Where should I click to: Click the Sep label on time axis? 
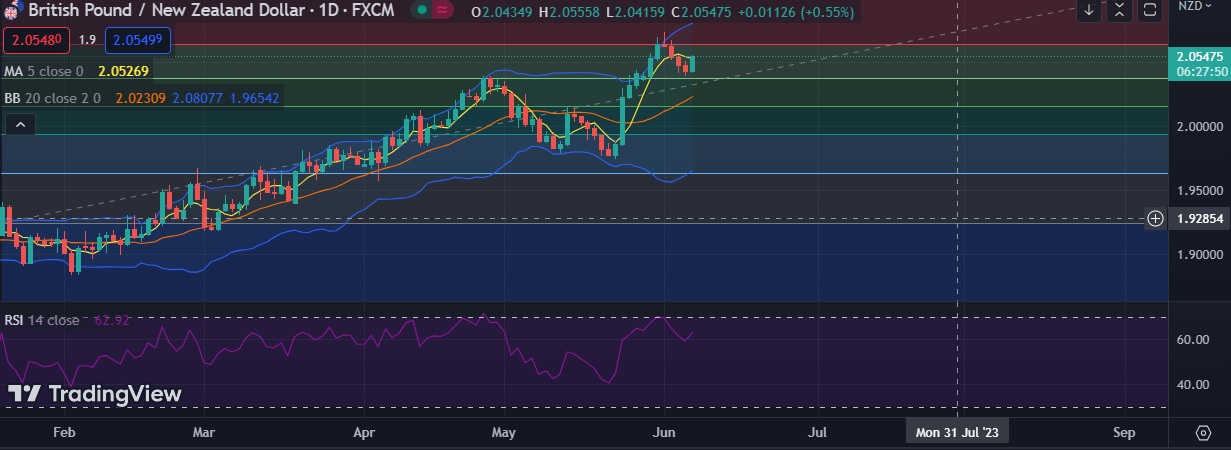click(x=1124, y=433)
